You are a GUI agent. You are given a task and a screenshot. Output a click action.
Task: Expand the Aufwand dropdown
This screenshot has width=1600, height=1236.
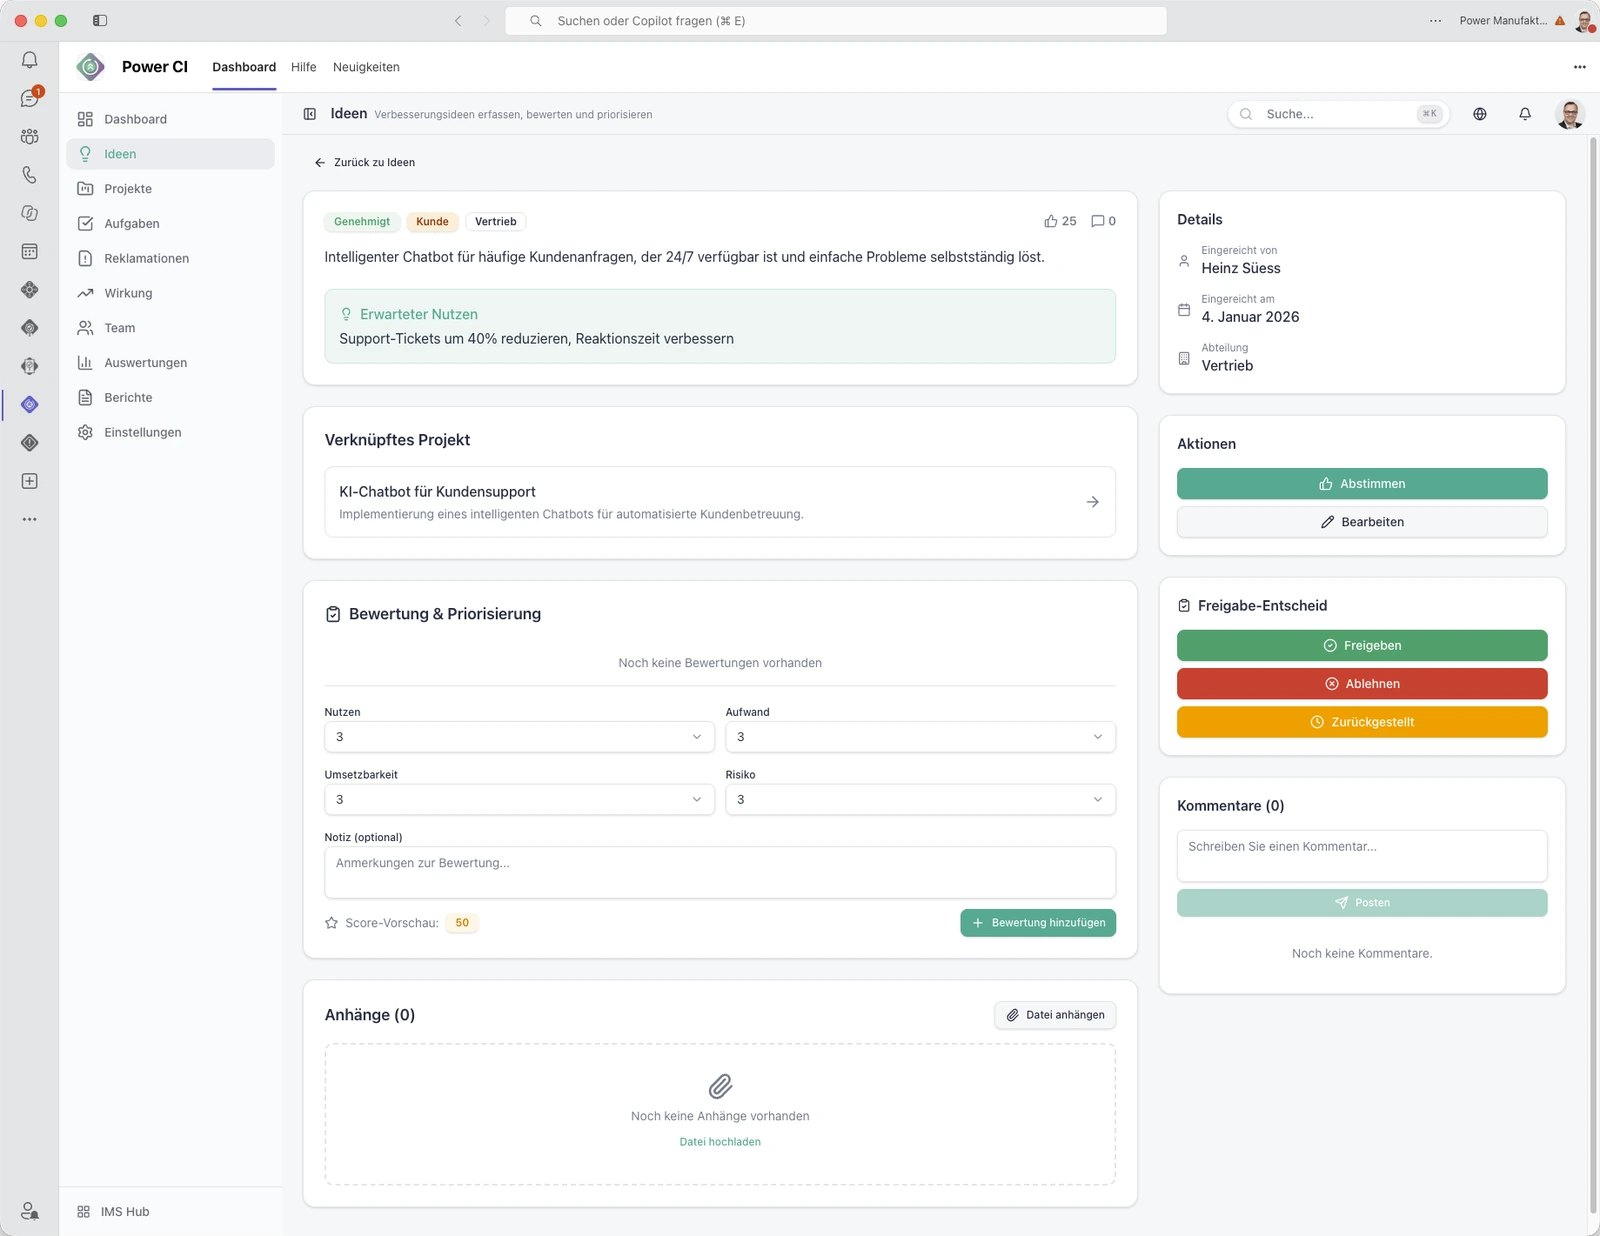920,737
